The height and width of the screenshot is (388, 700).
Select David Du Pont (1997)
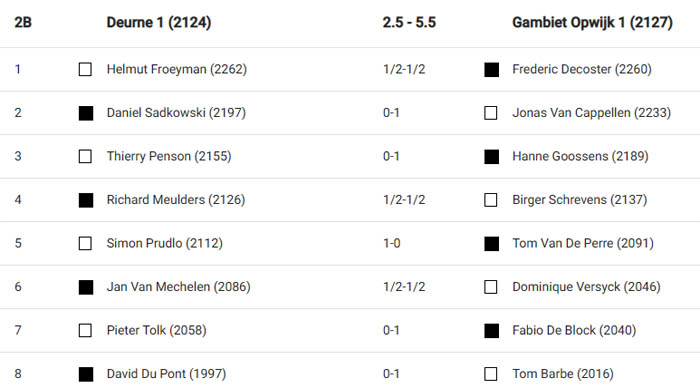[166, 374]
